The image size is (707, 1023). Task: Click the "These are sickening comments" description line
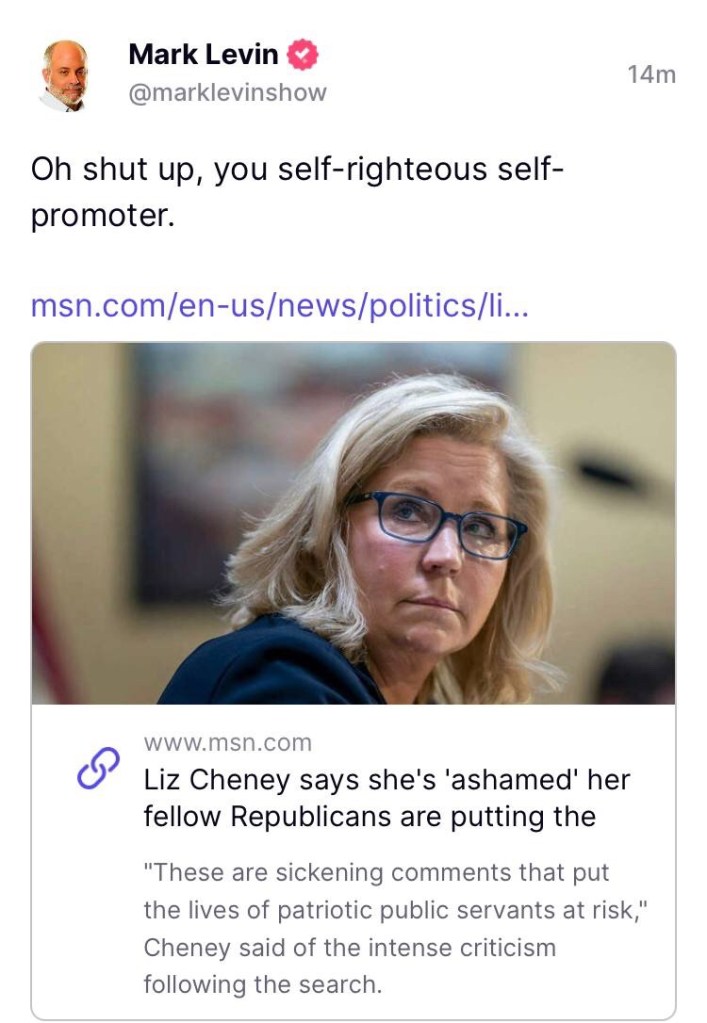[377, 873]
